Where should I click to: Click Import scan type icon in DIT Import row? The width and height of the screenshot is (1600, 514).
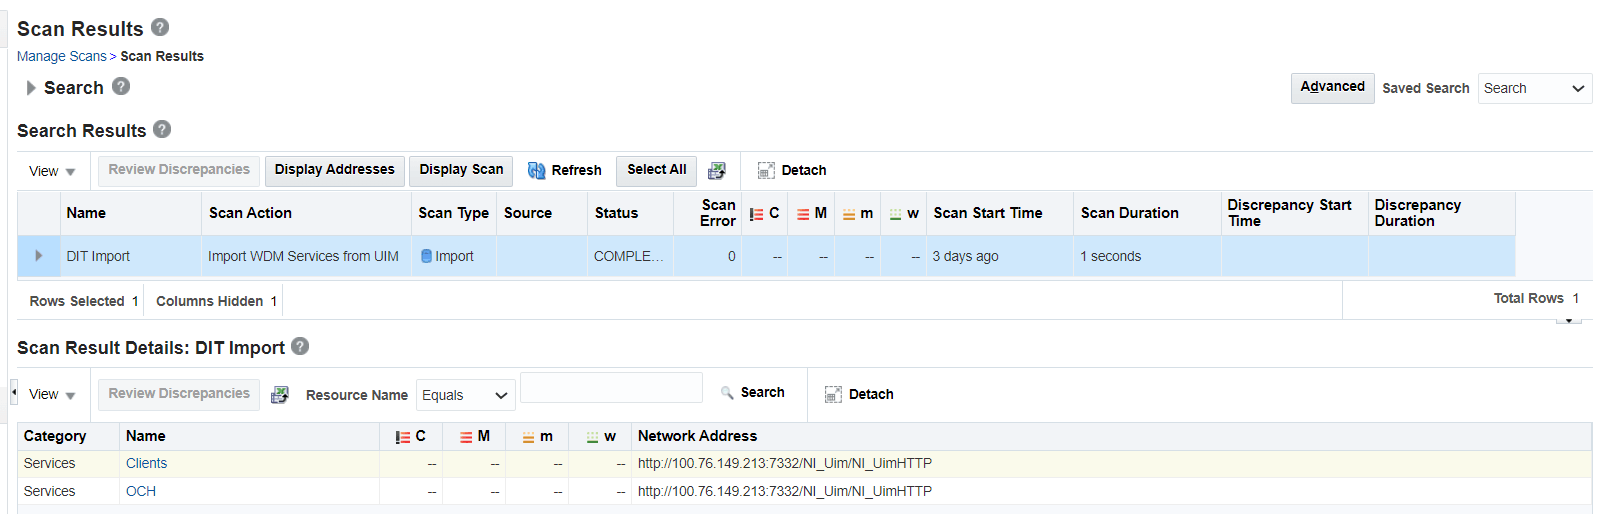[x=426, y=256]
